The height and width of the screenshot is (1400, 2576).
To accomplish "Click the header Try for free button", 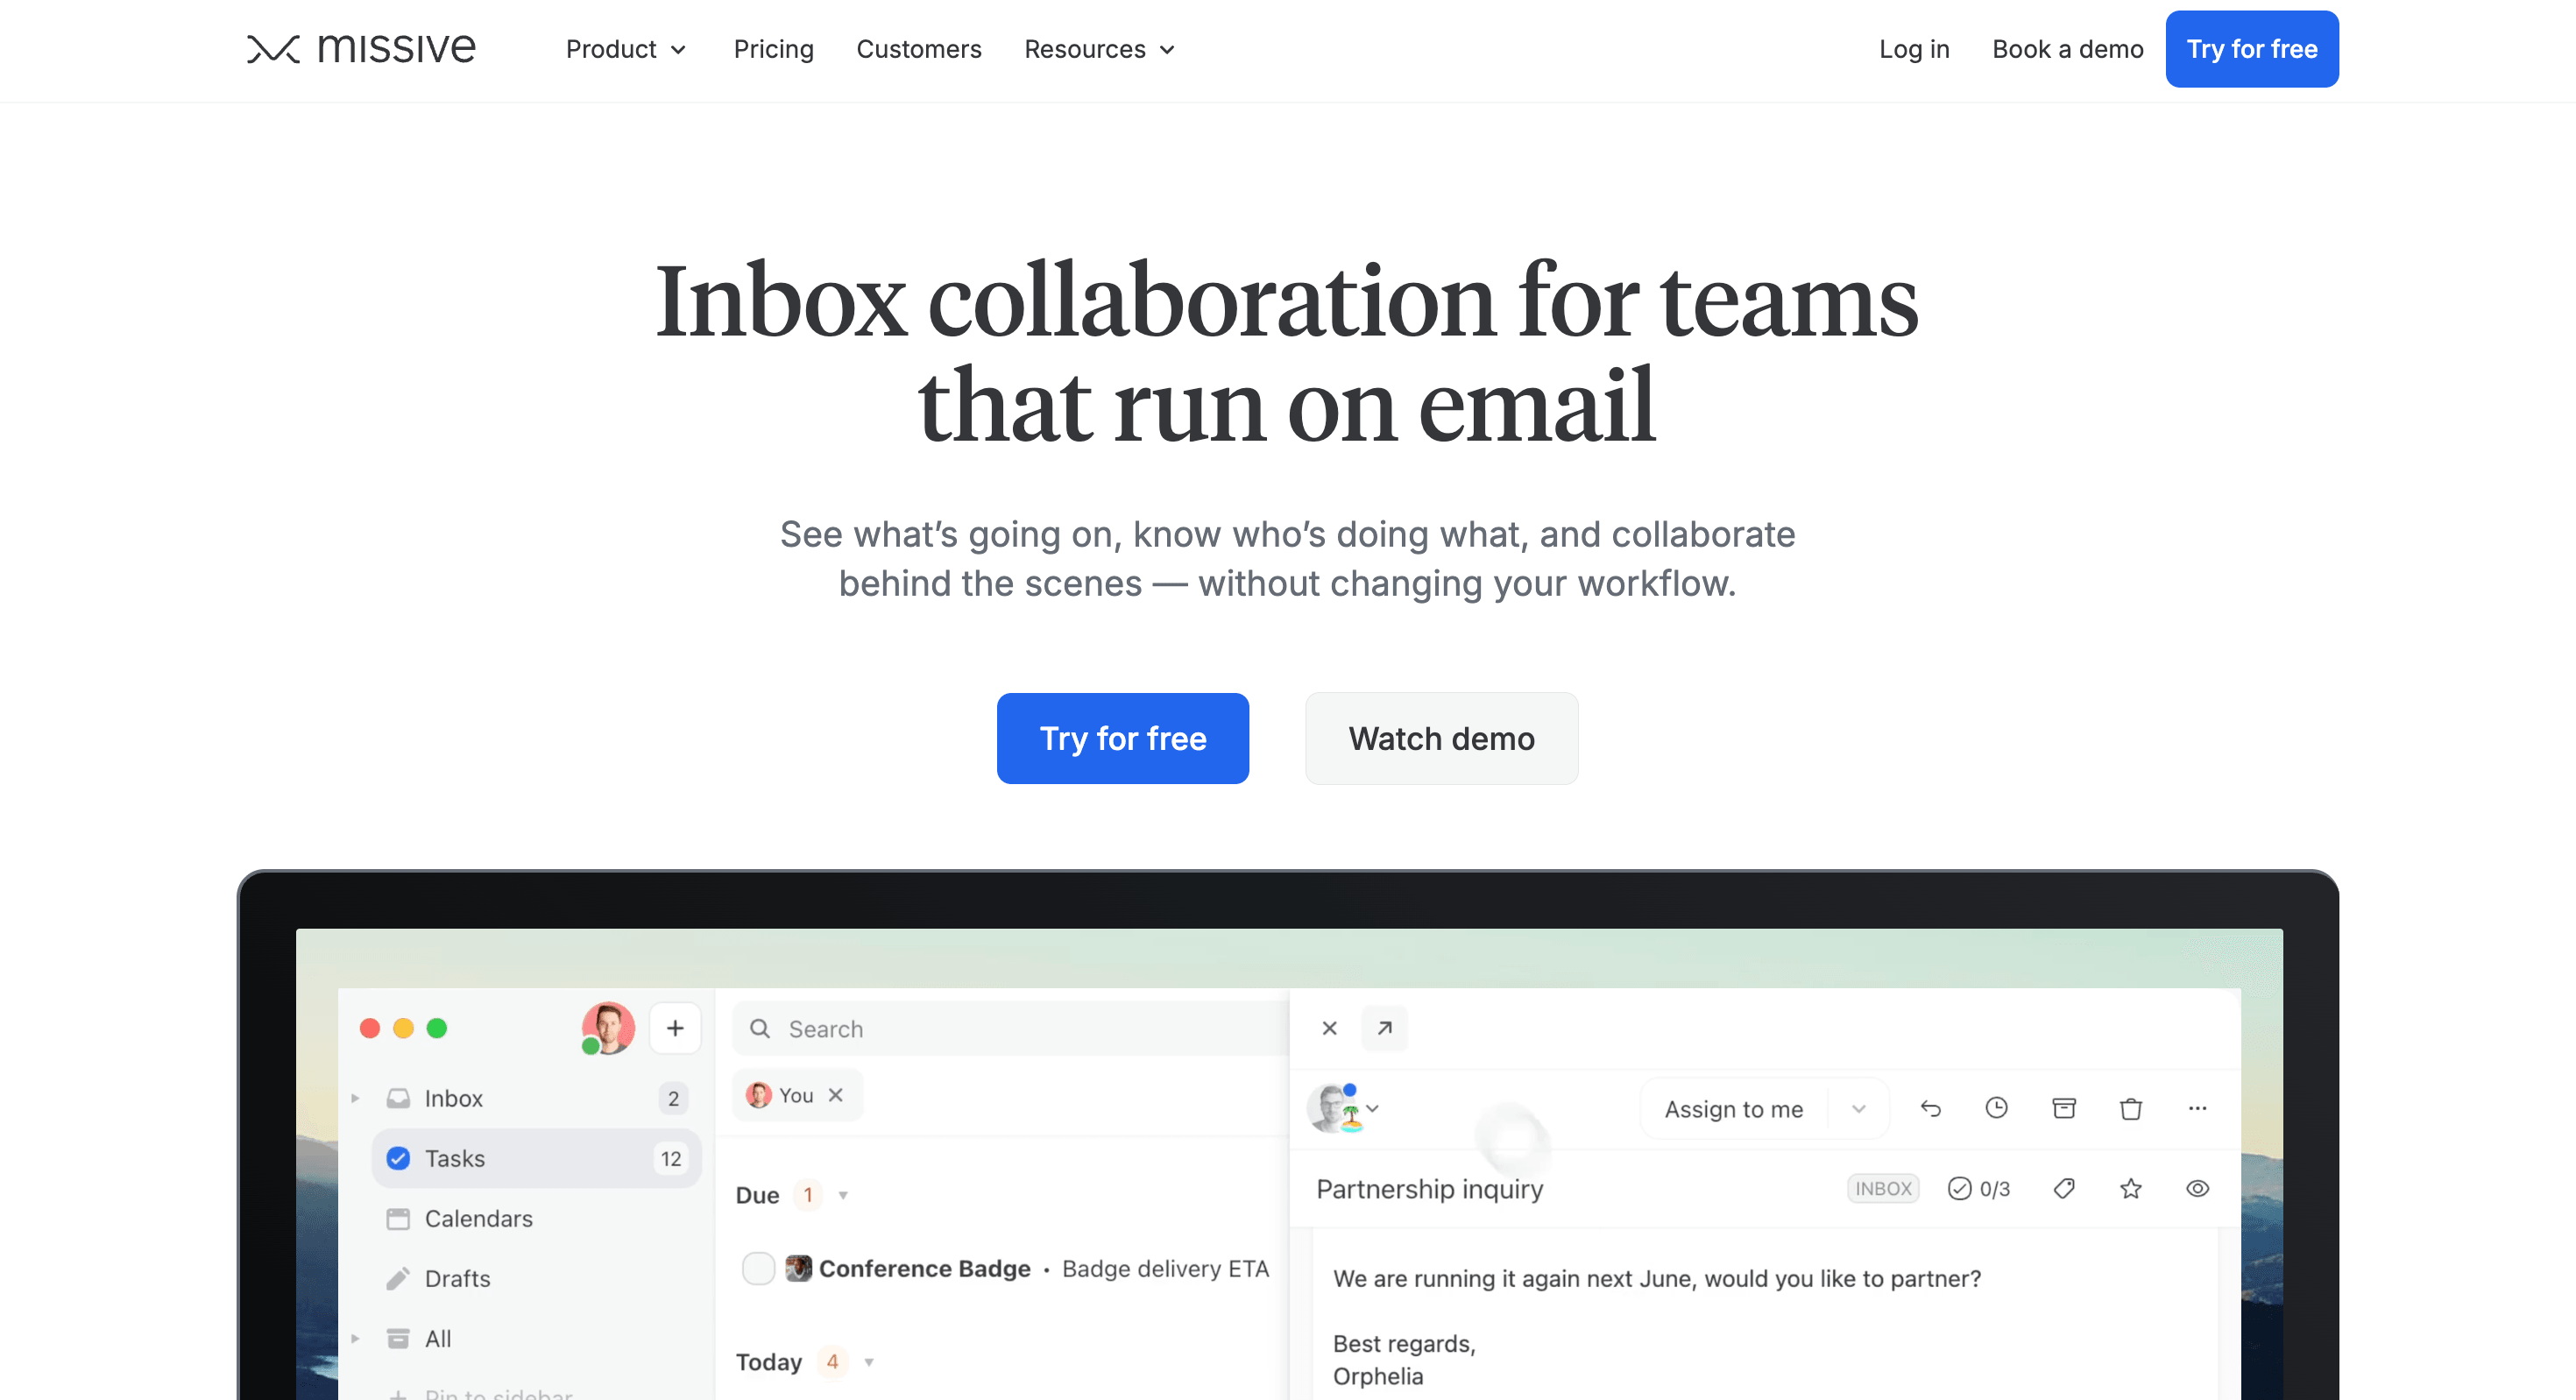I will [2251, 49].
